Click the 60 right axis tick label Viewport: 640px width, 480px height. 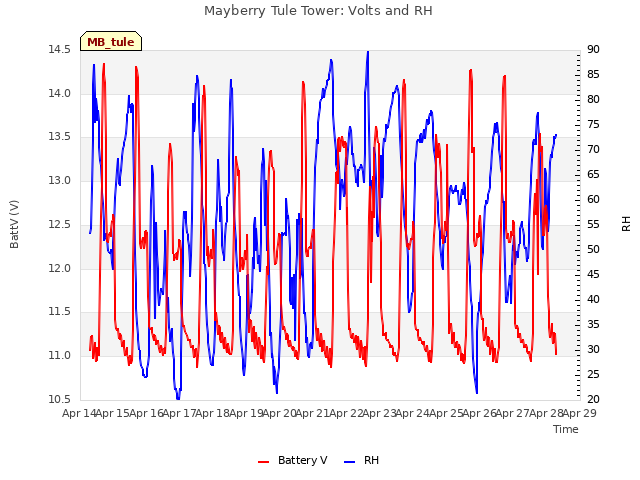(x=593, y=200)
